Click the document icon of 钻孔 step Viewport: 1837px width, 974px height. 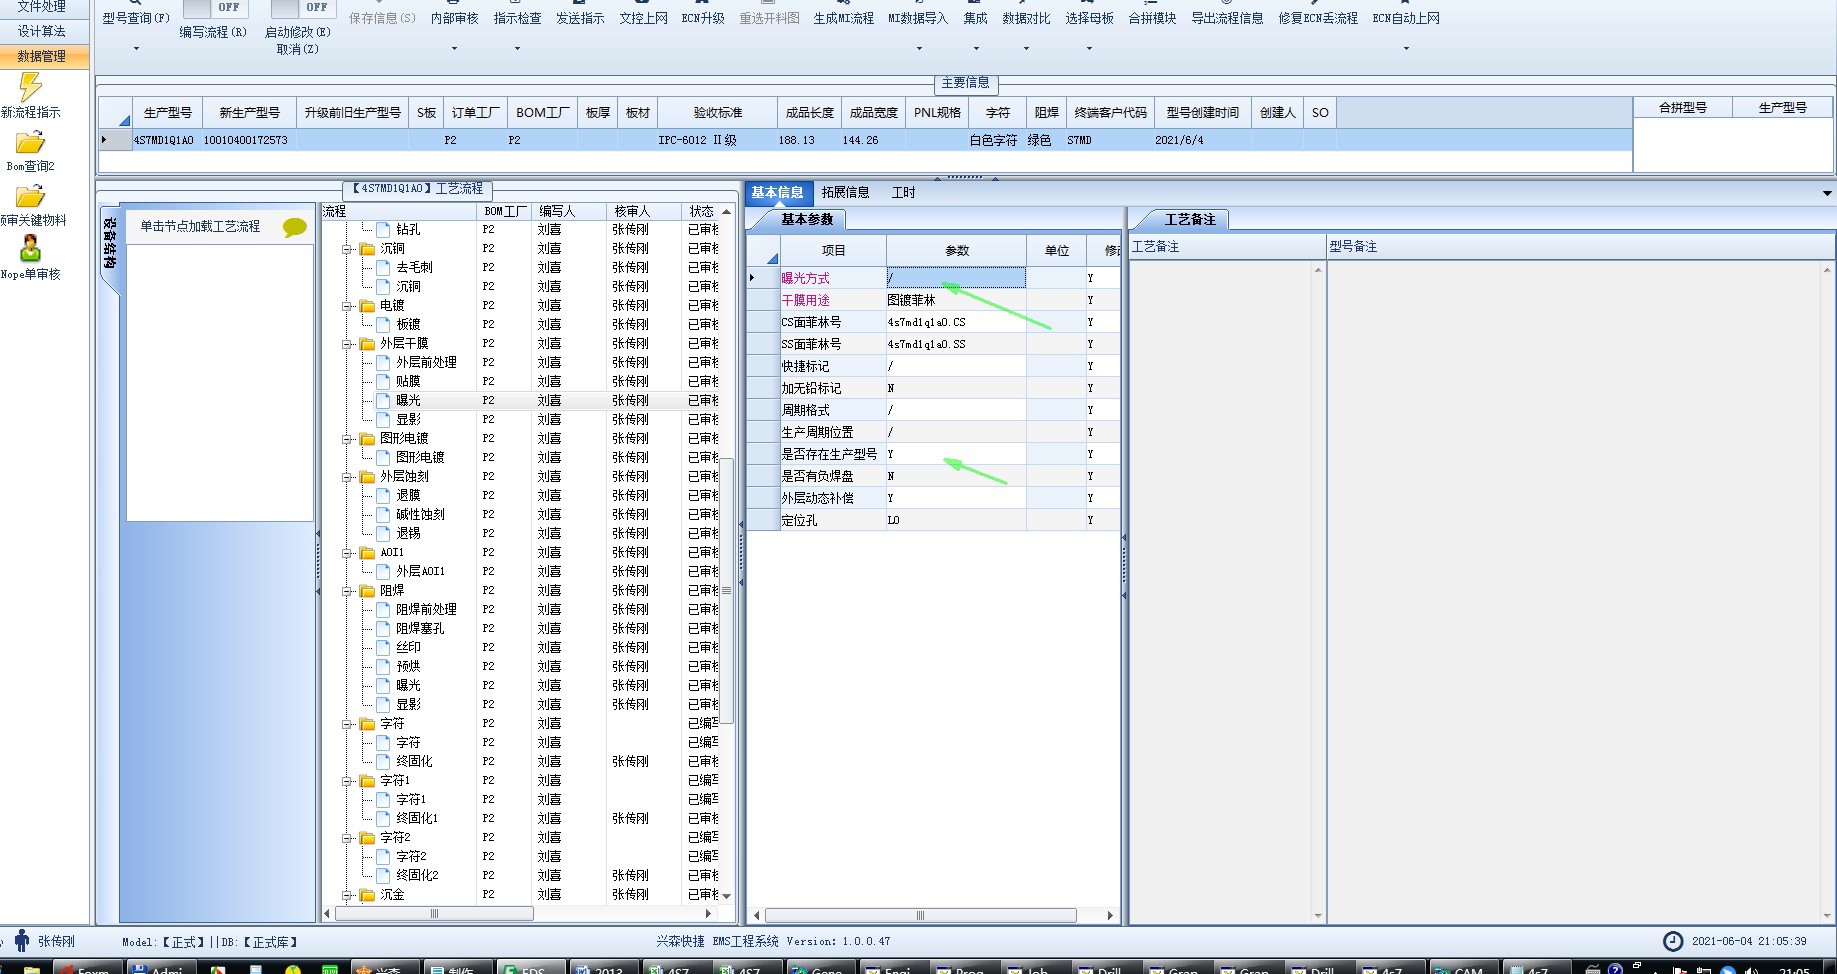(x=383, y=230)
